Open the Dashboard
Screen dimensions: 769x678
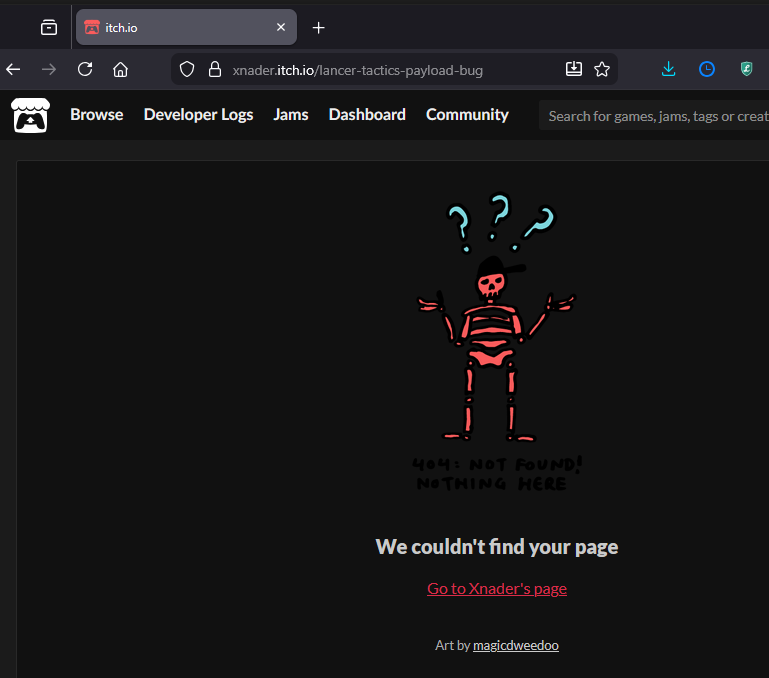[x=367, y=115]
